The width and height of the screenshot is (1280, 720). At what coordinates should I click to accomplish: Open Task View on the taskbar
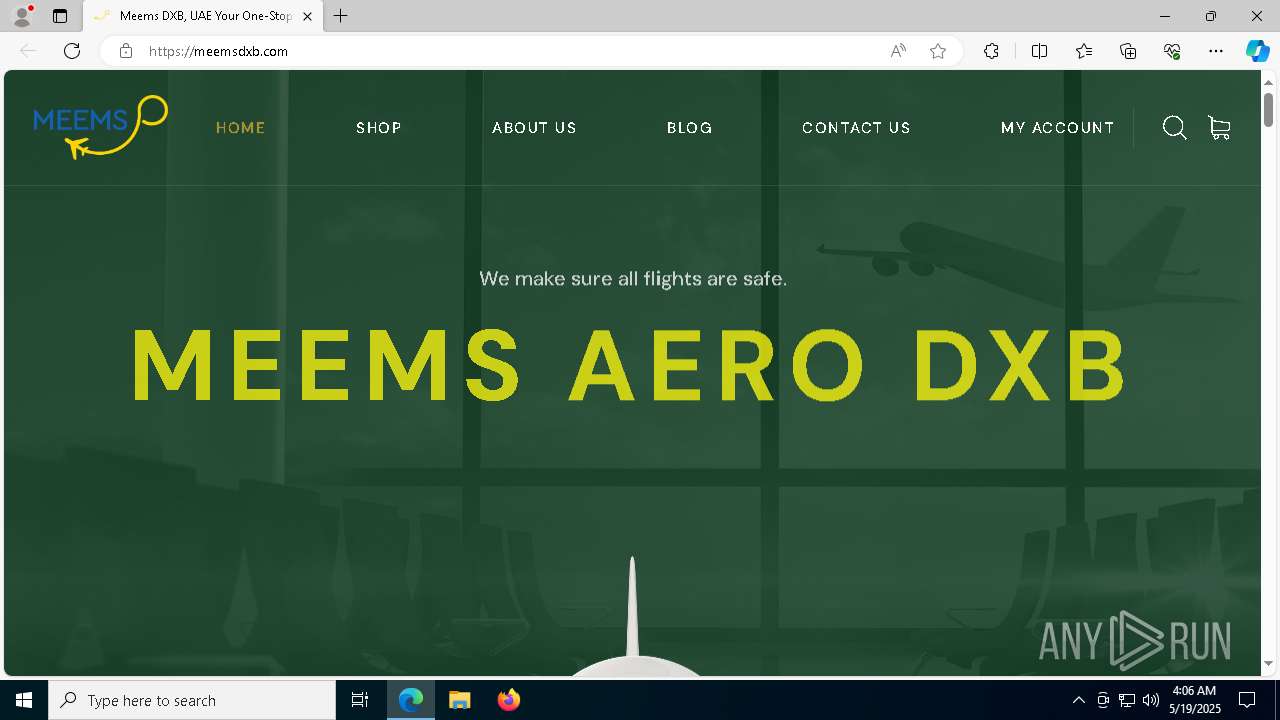tap(360, 700)
